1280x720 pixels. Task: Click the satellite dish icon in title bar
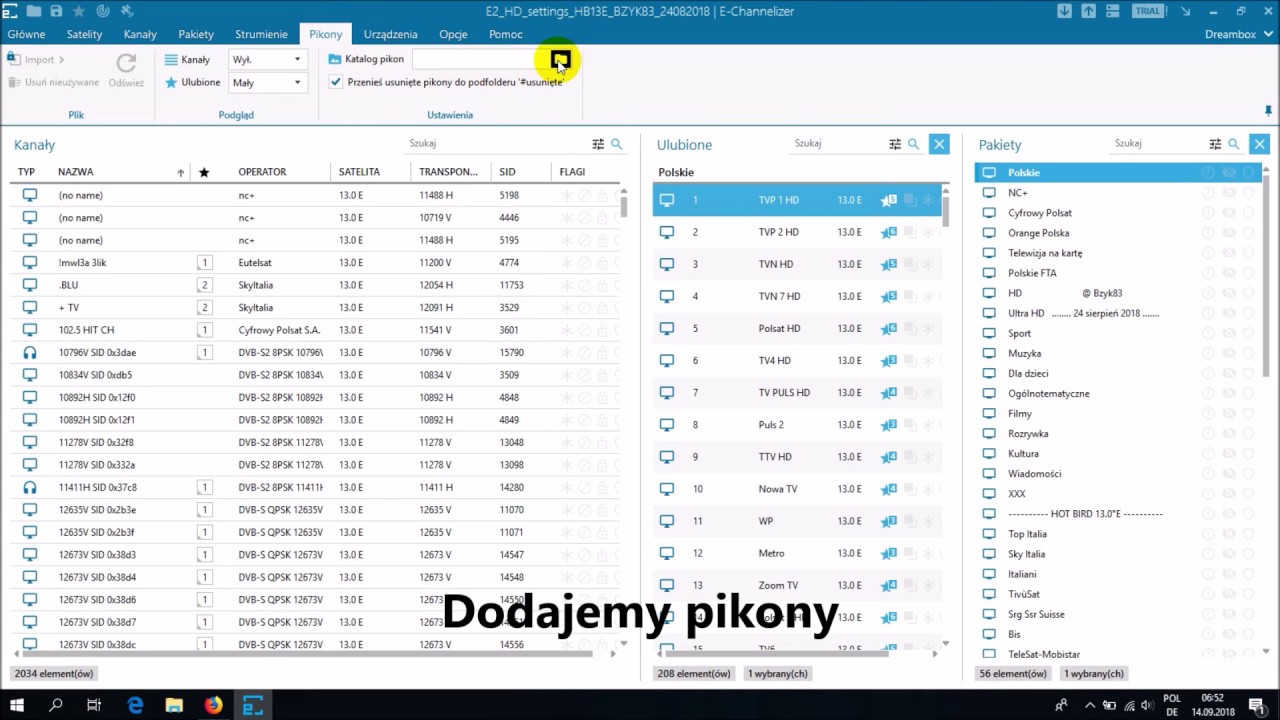tap(102, 11)
